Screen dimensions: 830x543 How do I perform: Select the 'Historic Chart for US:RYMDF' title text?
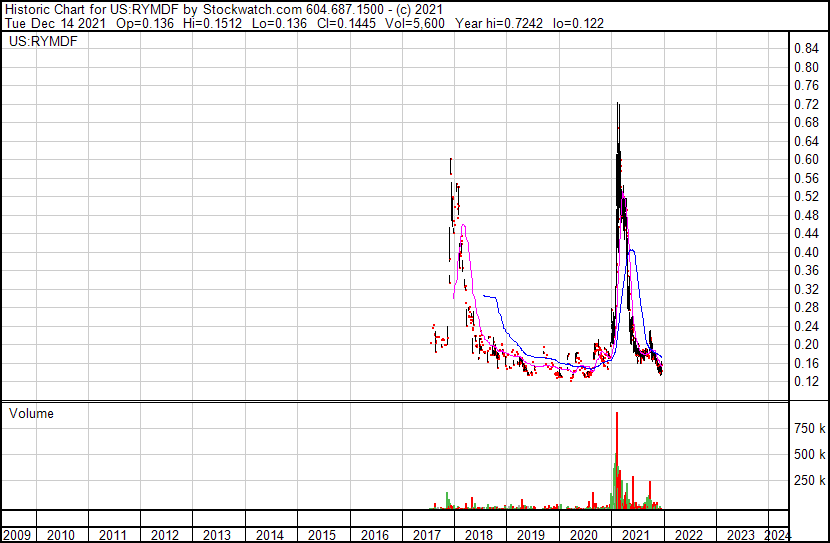[92, 10]
